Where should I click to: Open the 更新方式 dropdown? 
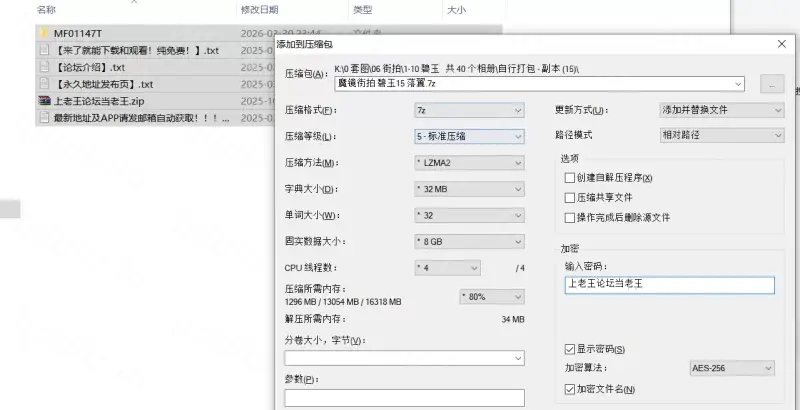(x=722, y=110)
